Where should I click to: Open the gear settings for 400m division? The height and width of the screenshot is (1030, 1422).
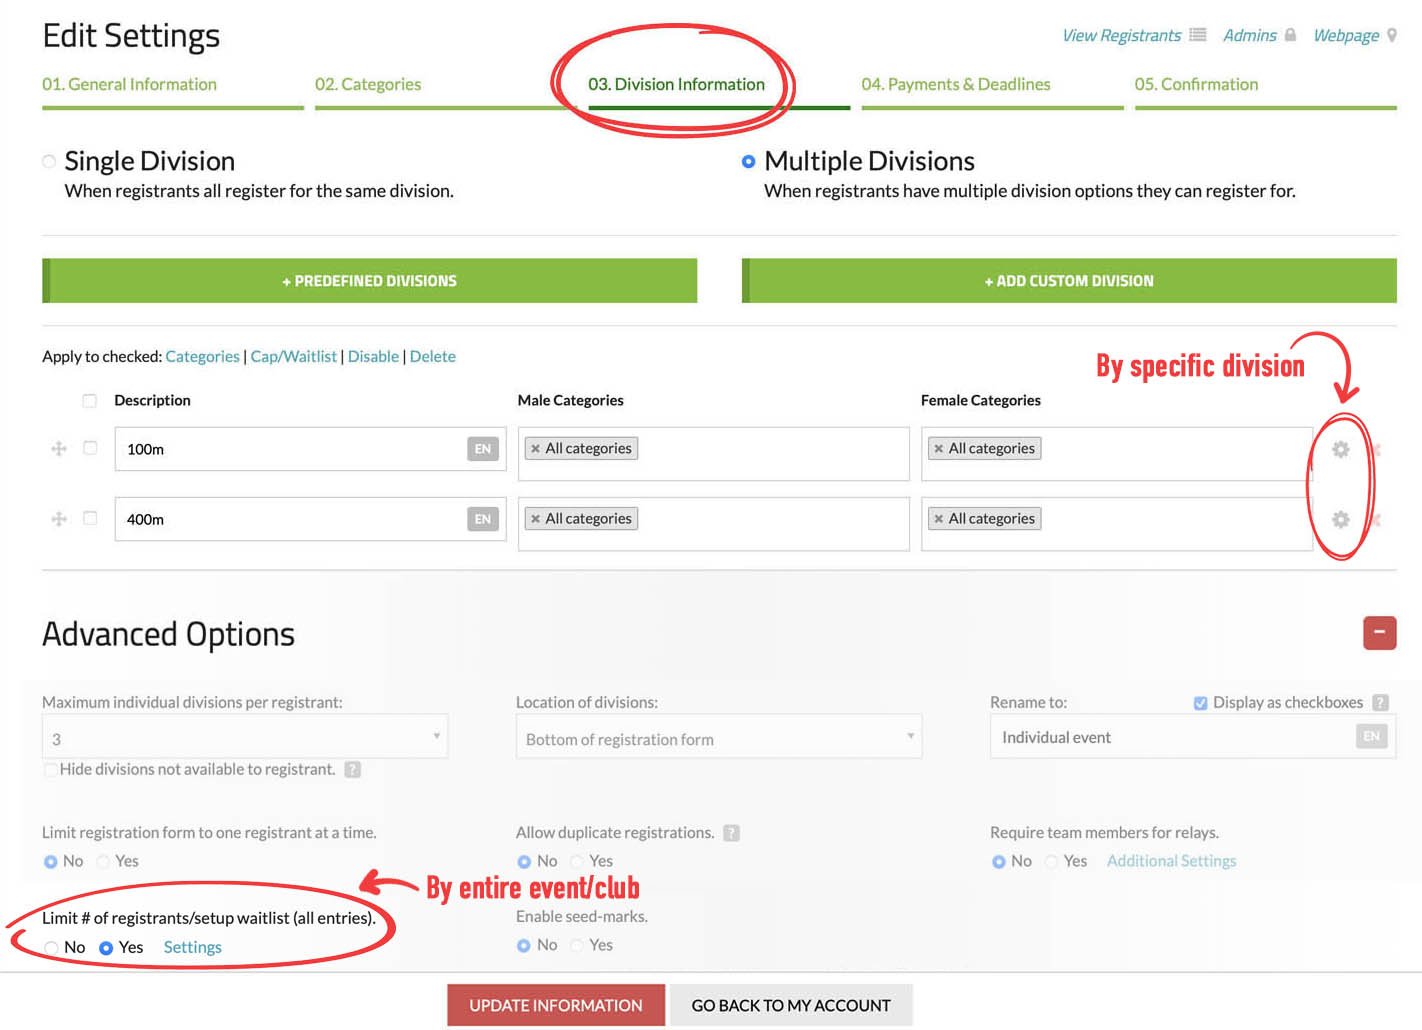coord(1340,520)
